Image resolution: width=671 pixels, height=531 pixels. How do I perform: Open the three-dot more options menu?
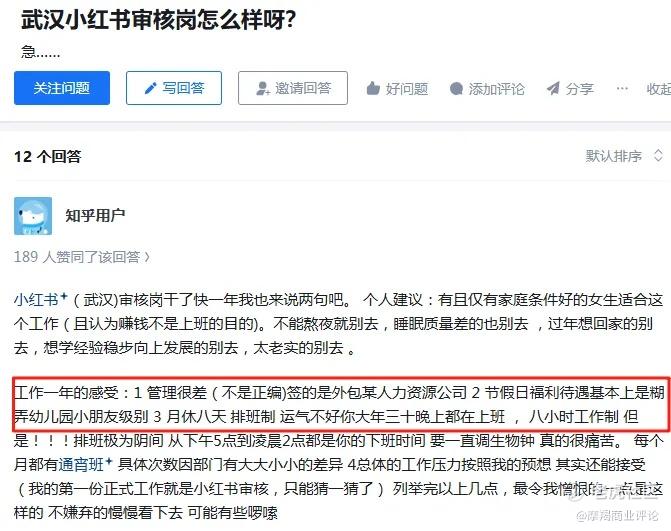622,89
